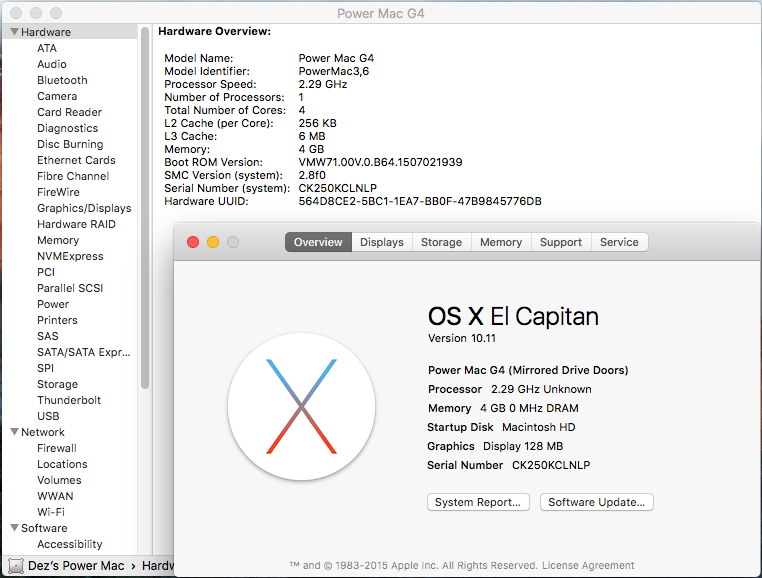Click the Boot ROM Version value VMW71.00V.0.B64.1507021939
Screen dimensions: 762x578
pos(380,163)
